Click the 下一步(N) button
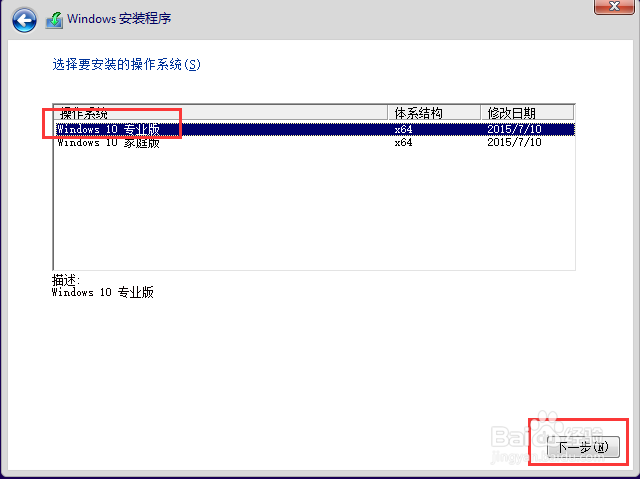The image size is (640, 479). click(583, 447)
